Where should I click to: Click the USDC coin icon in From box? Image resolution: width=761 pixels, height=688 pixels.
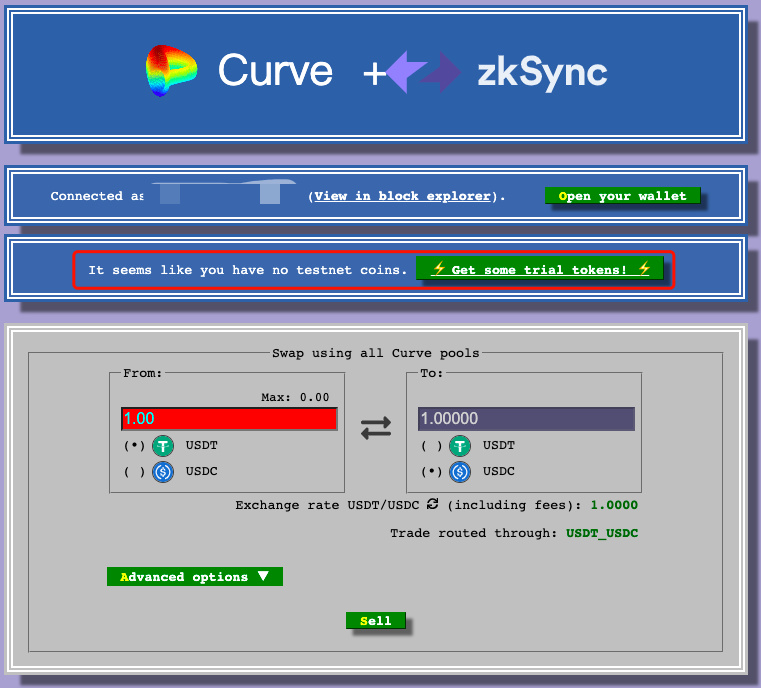pyautogui.click(x=163, y=472)
